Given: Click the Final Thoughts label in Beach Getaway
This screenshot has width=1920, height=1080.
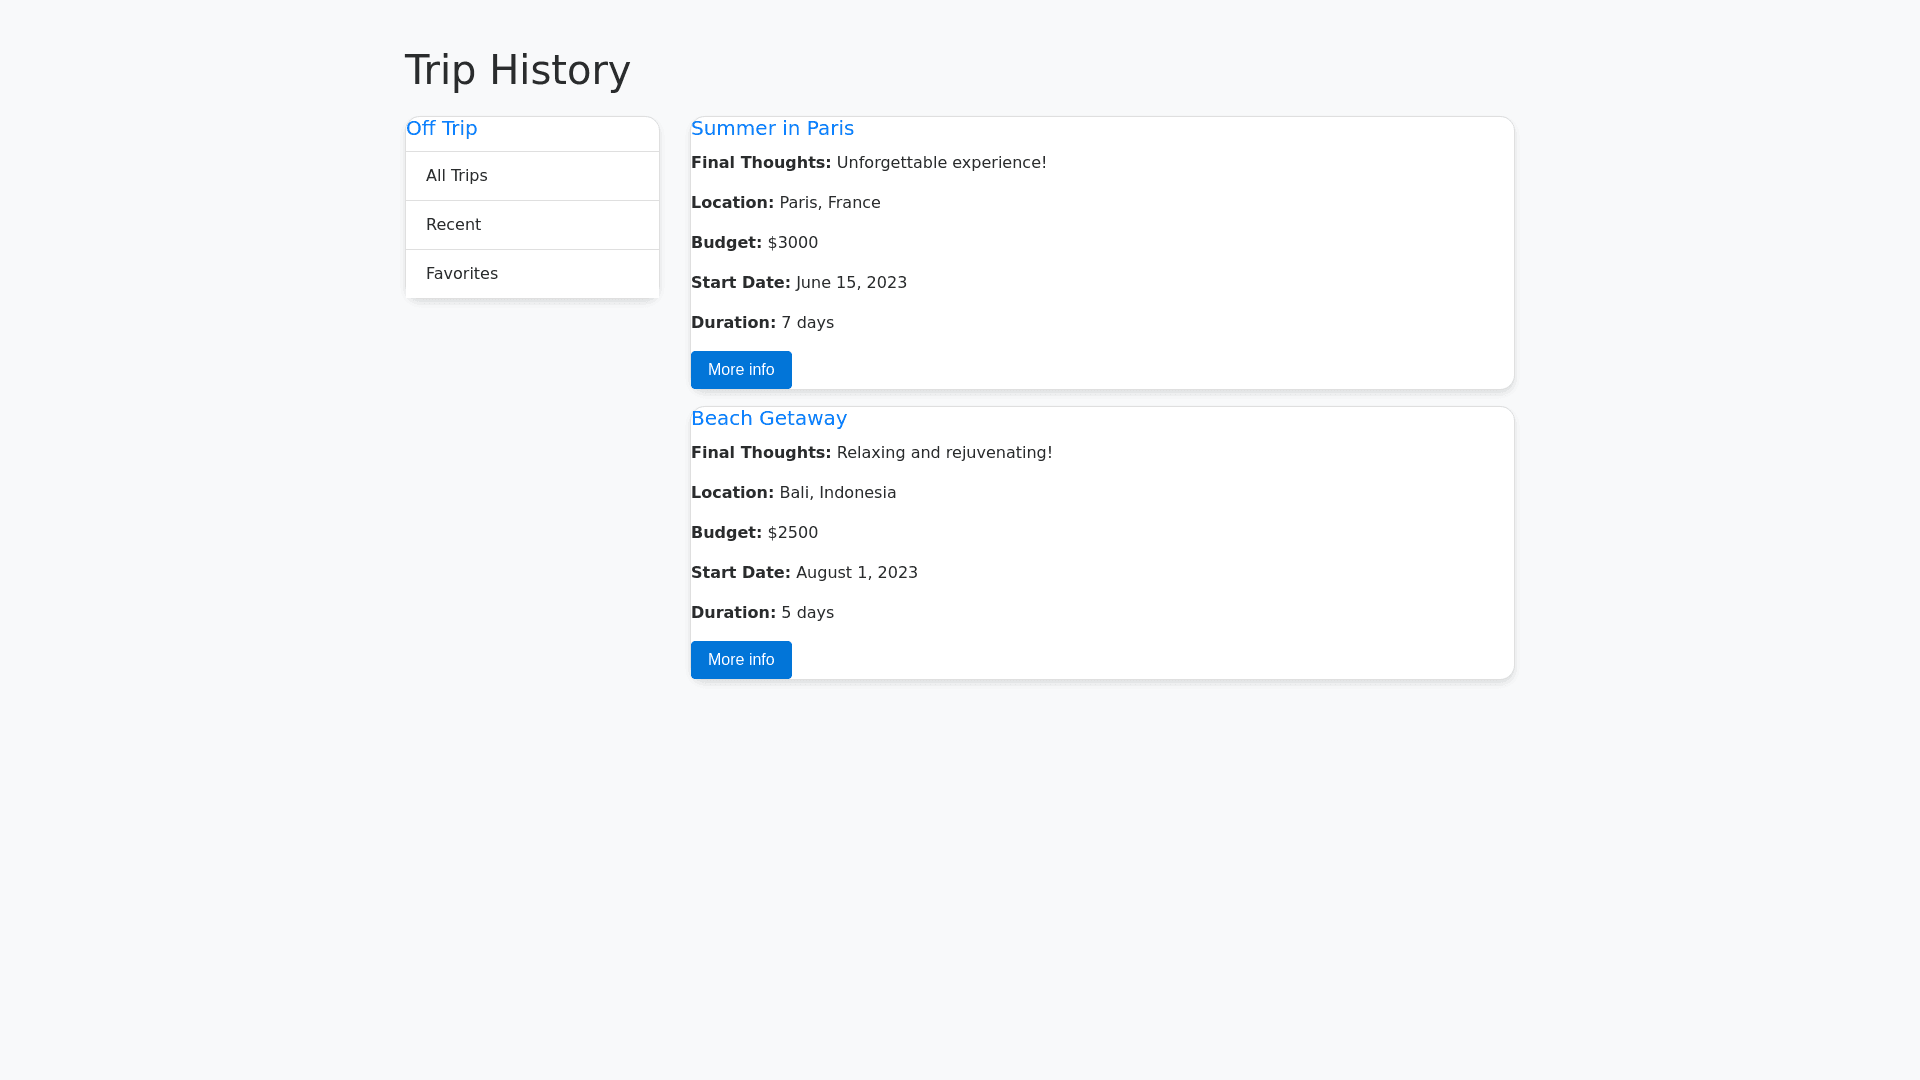Looking at the screenshot, I should coord(760,453).
